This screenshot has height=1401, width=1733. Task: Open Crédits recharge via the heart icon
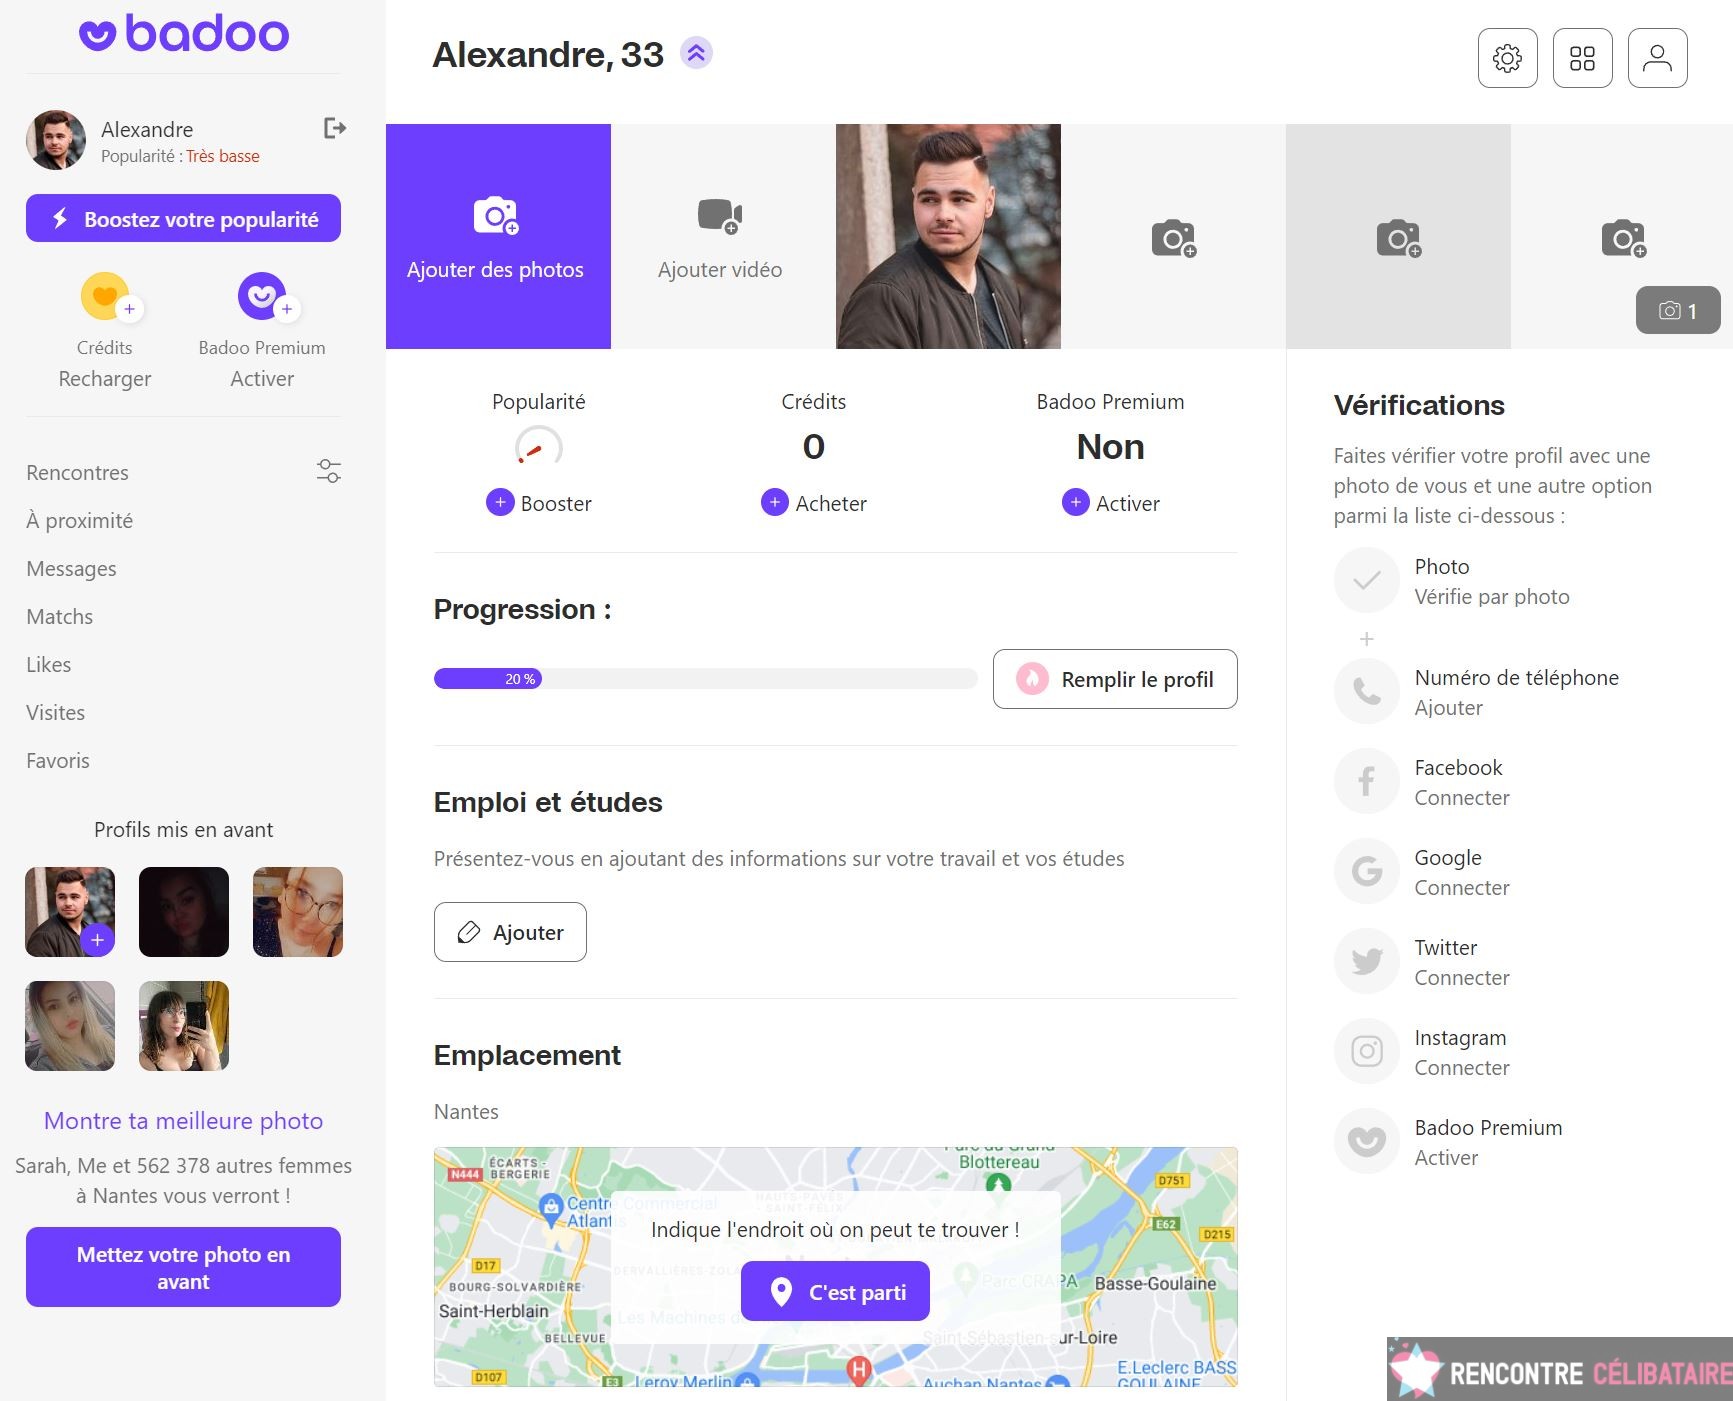104,296
